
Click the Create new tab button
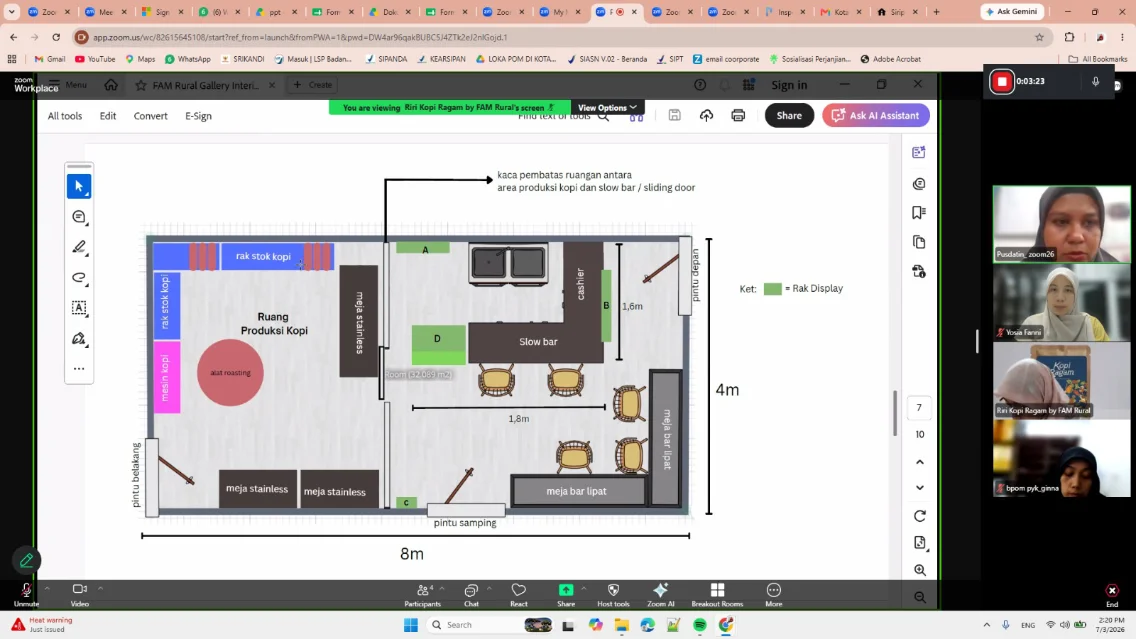pos(313,85)
